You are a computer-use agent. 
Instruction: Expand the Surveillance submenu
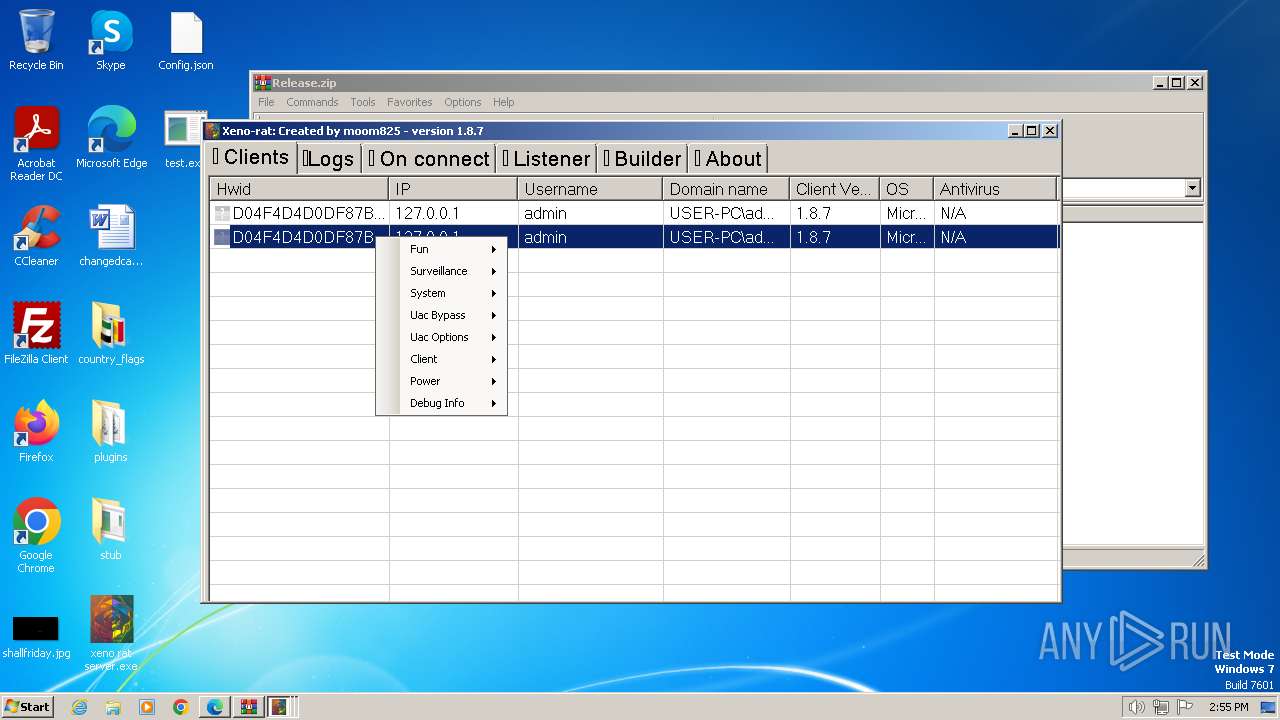click(441, 271)
